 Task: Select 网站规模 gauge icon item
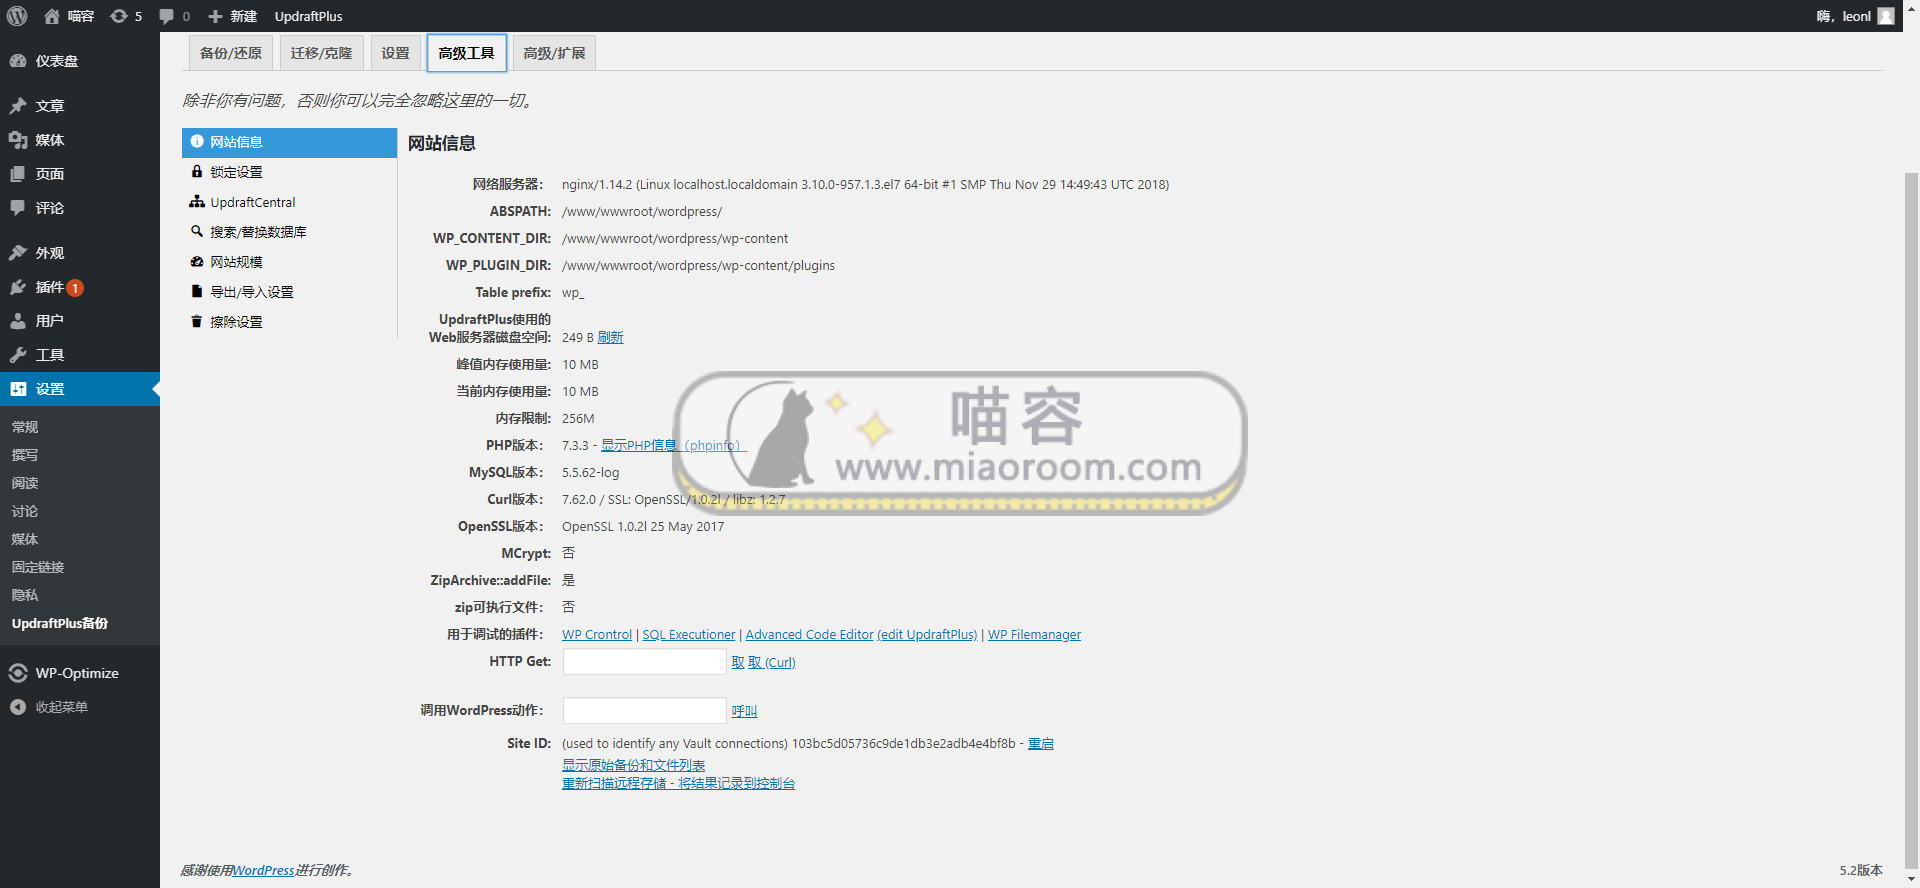point(197,262)
